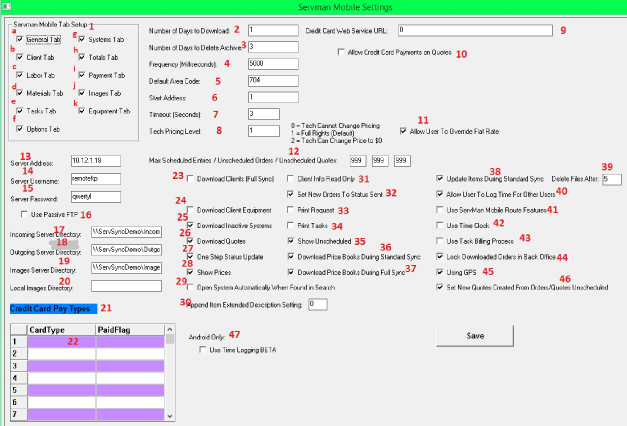Click the Server Username field
The height and width of the screenshot is (426, 627).
pos(96,179)
